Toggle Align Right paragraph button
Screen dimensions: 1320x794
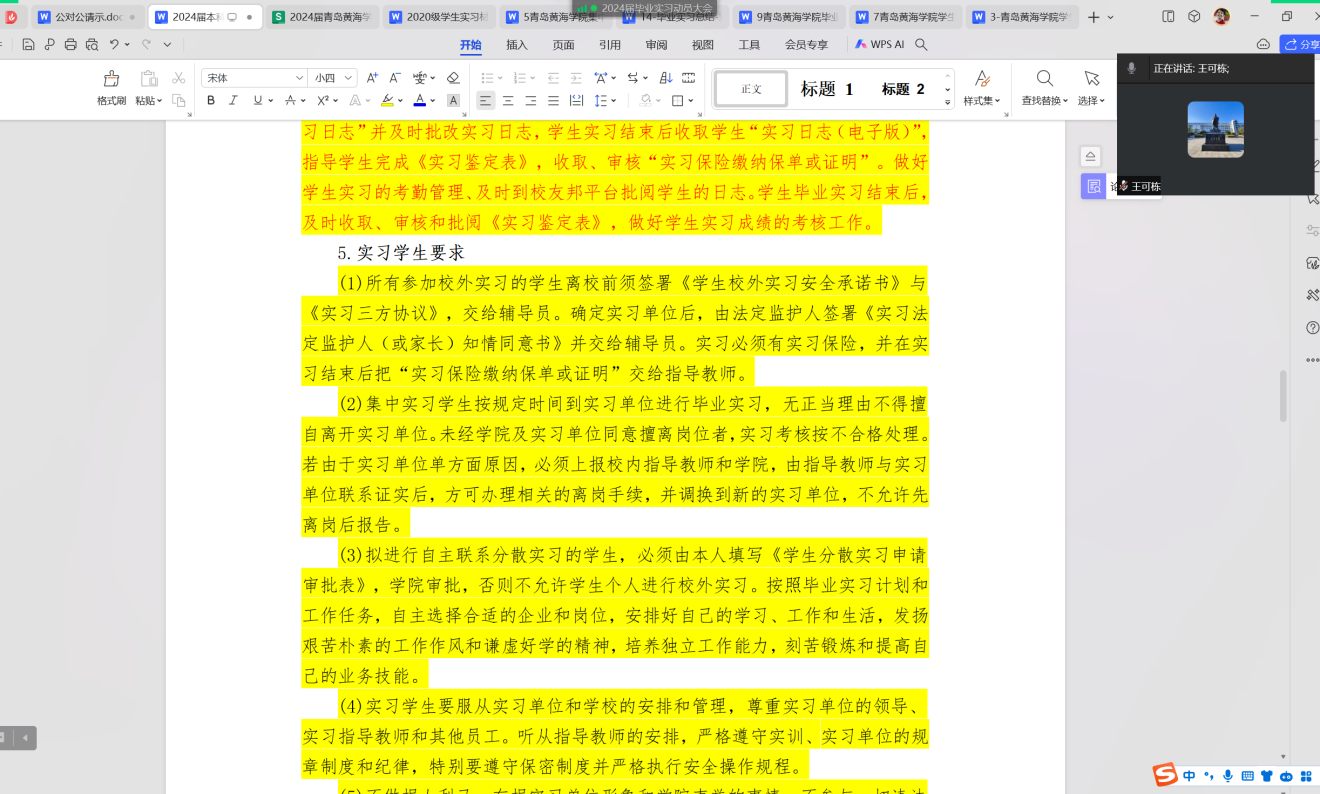[x=530, y=100]
